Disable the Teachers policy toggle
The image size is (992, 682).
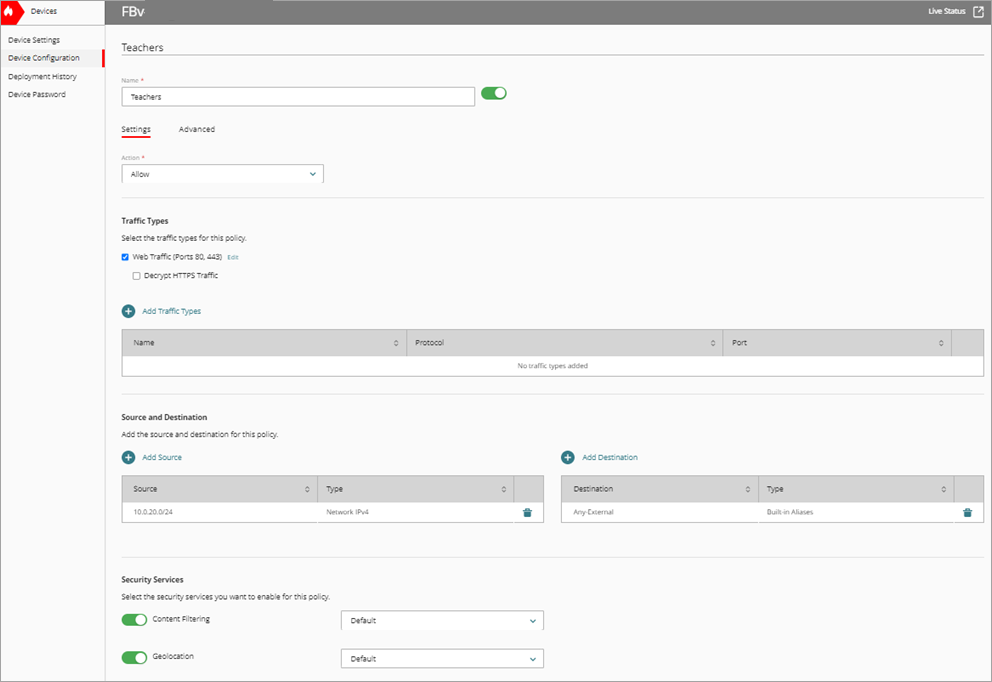point(493,91)
